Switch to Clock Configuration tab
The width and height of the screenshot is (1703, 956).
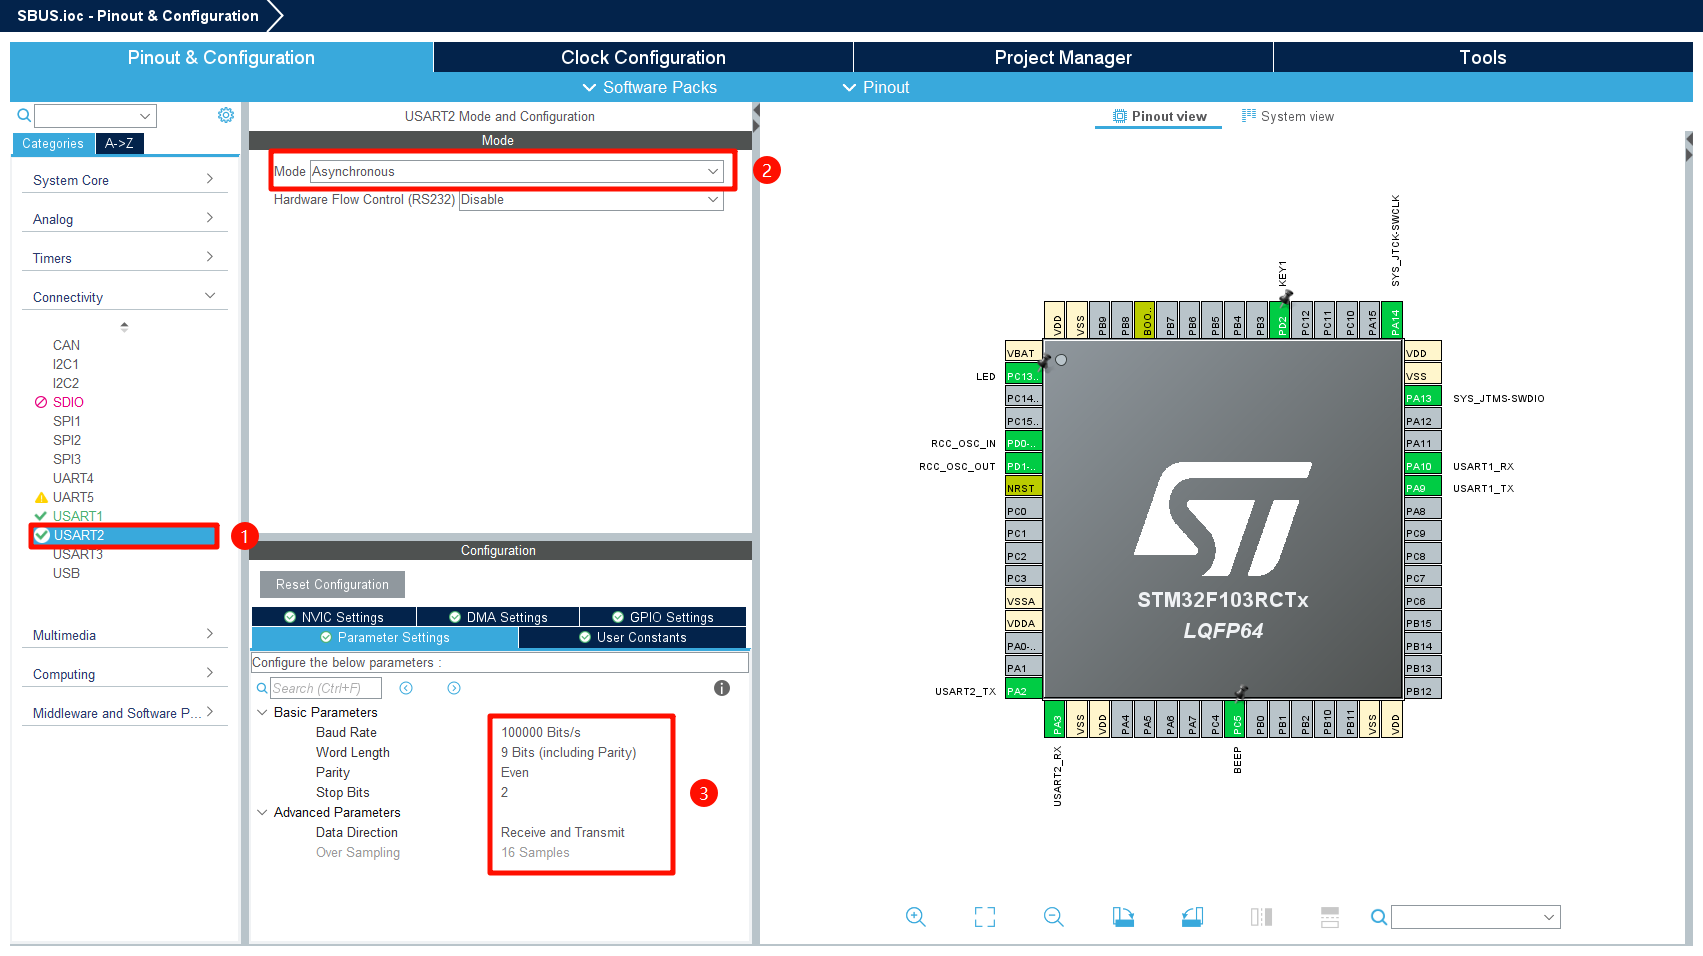643,57
